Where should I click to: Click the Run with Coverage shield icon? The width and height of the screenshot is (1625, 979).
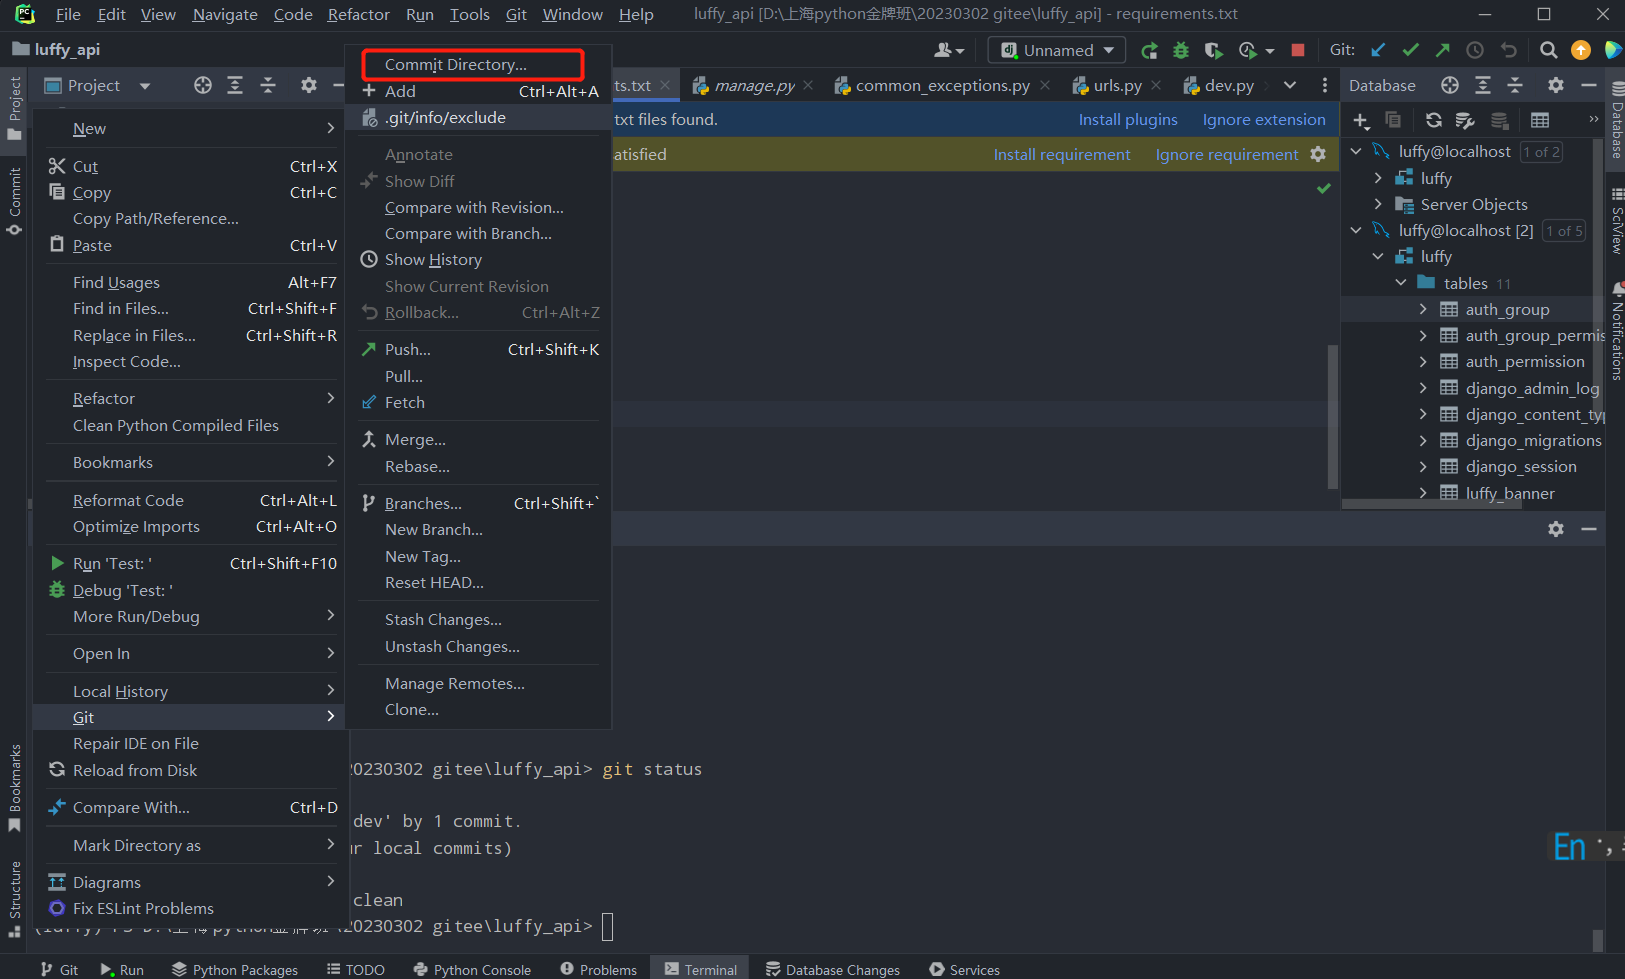(1213, 50)
